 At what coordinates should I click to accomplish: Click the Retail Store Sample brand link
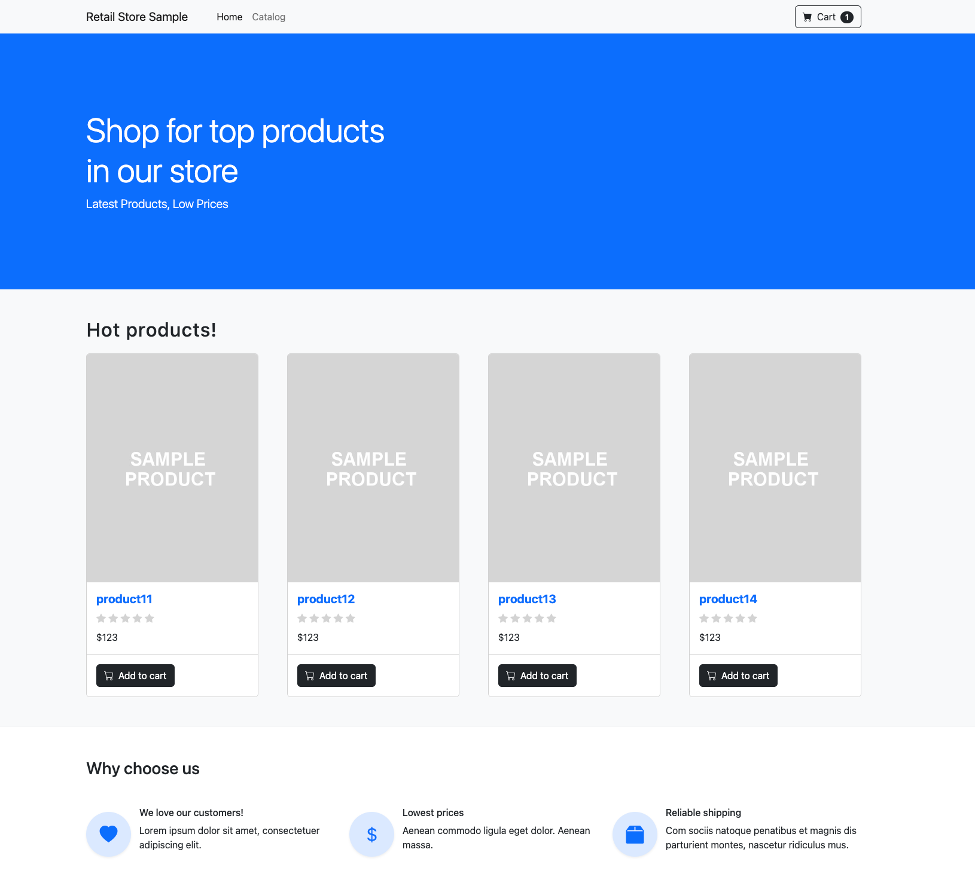136,16
